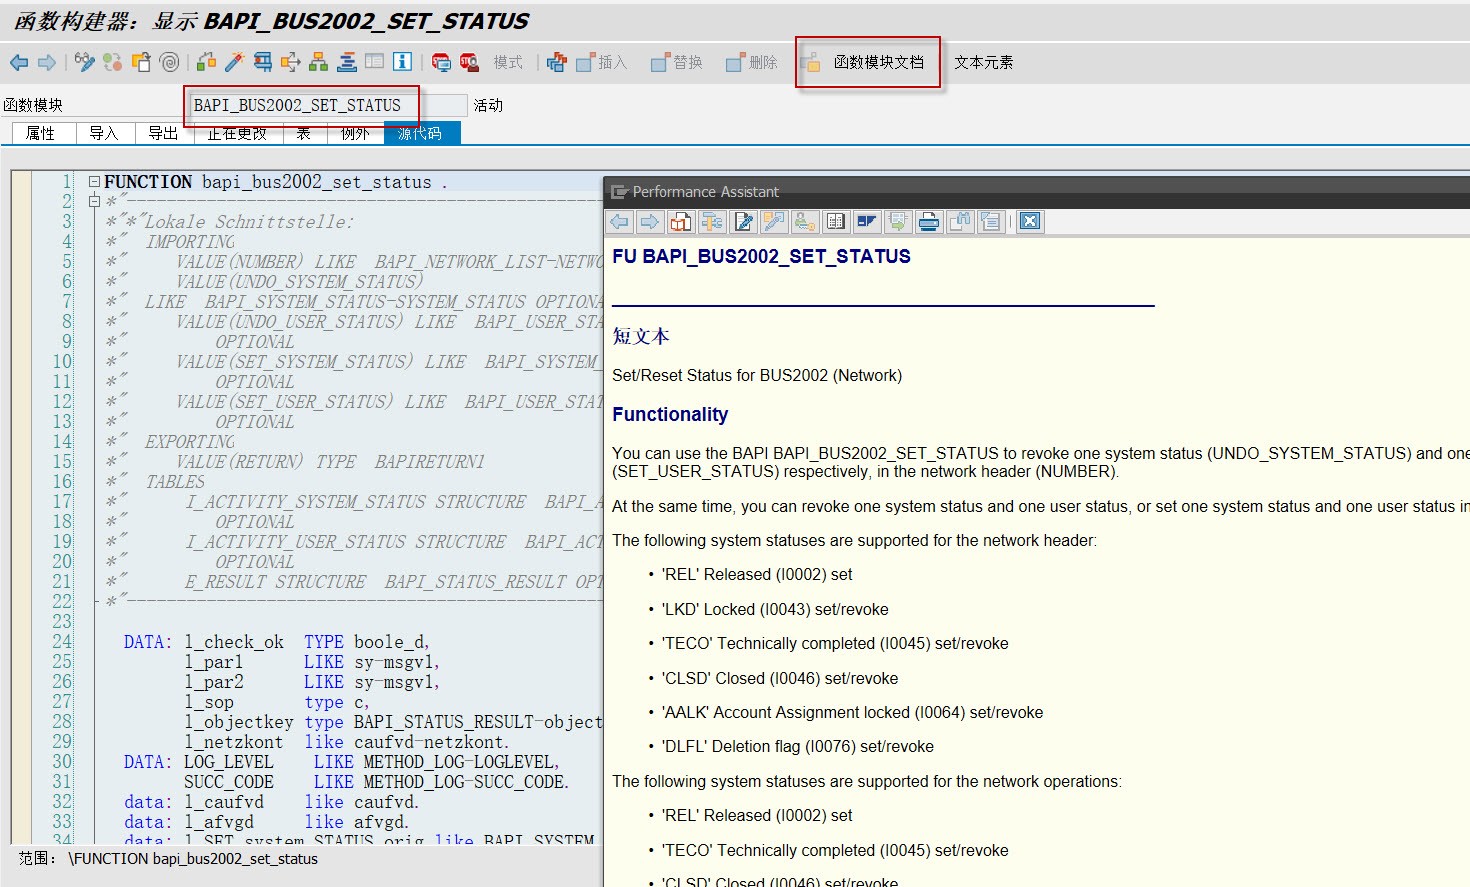Toggle display/change mode with the glasses-pencil icon

pyautogui.click(x=82, y=61)
